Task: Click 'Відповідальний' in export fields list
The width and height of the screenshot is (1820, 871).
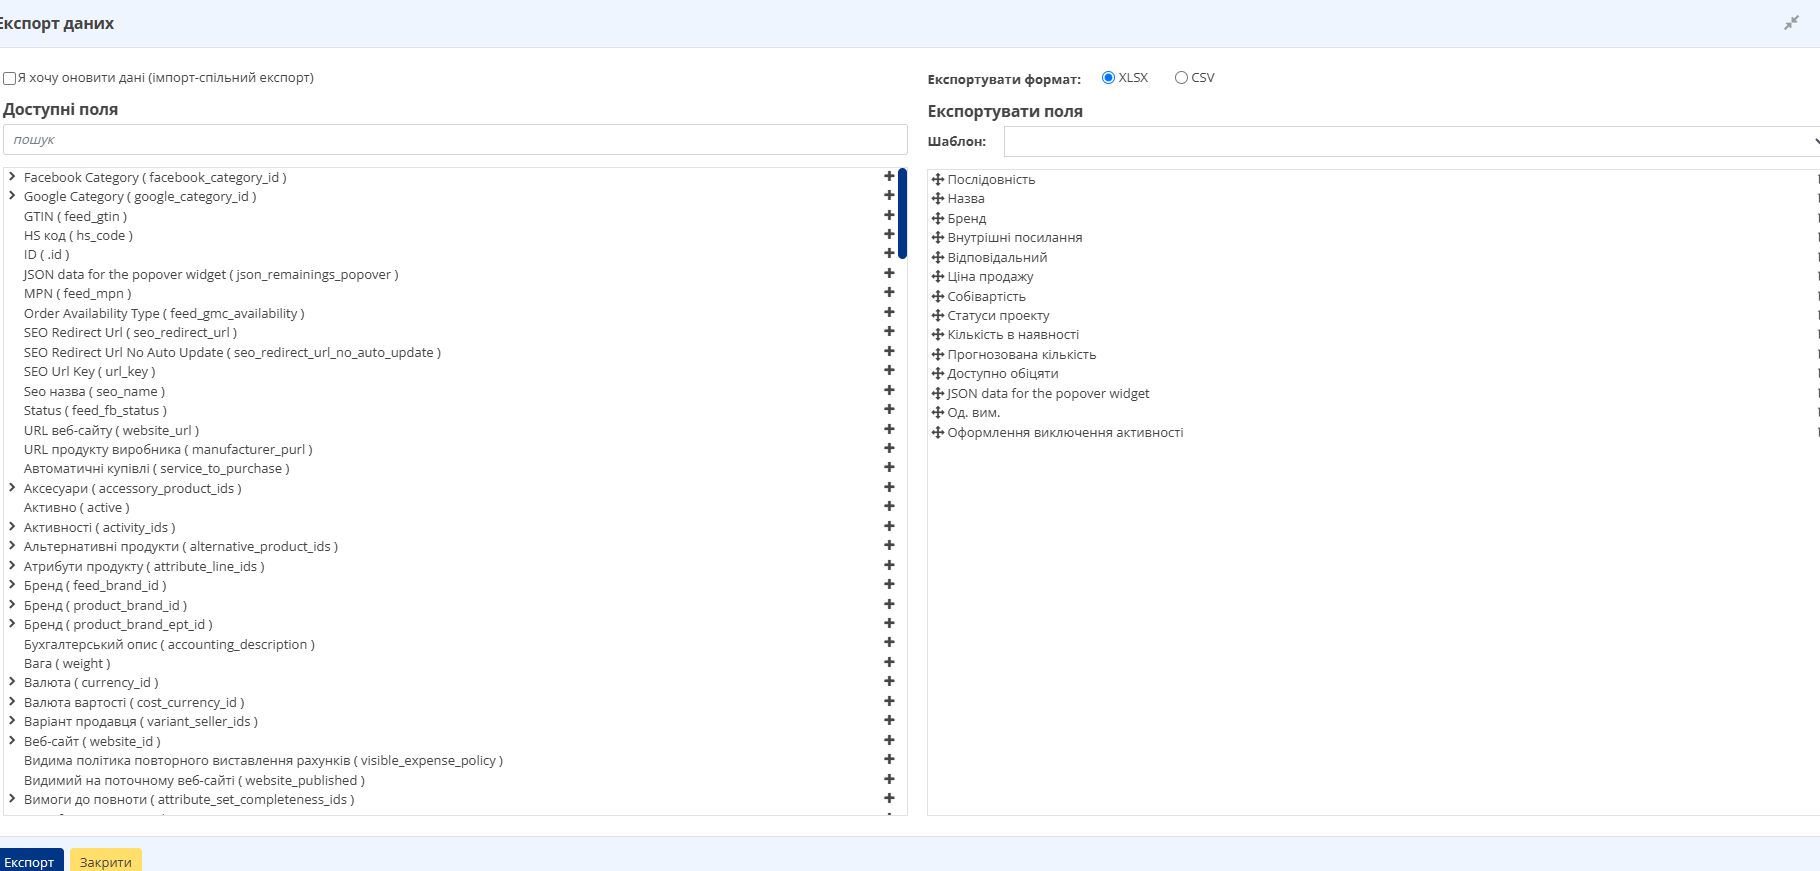Action: click(x=997, y=258)
